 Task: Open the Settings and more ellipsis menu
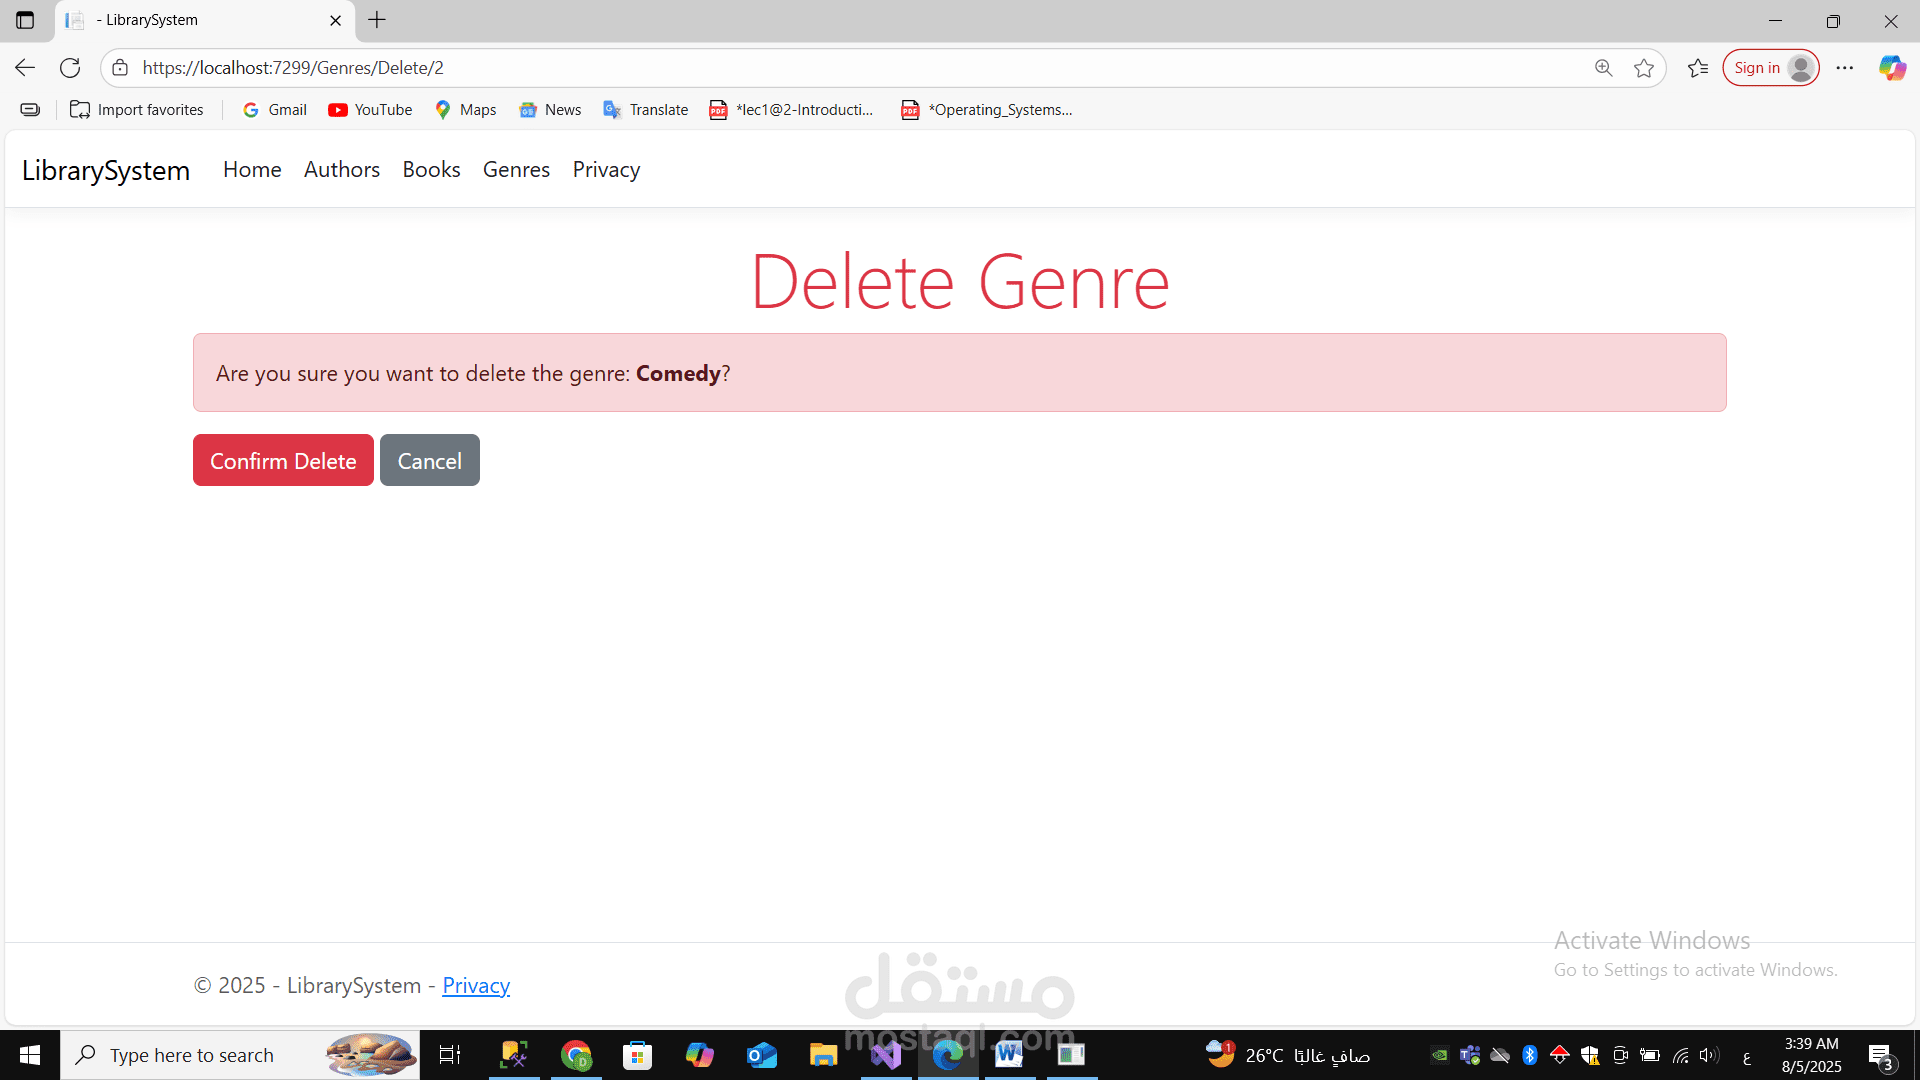coord(1845,68)
